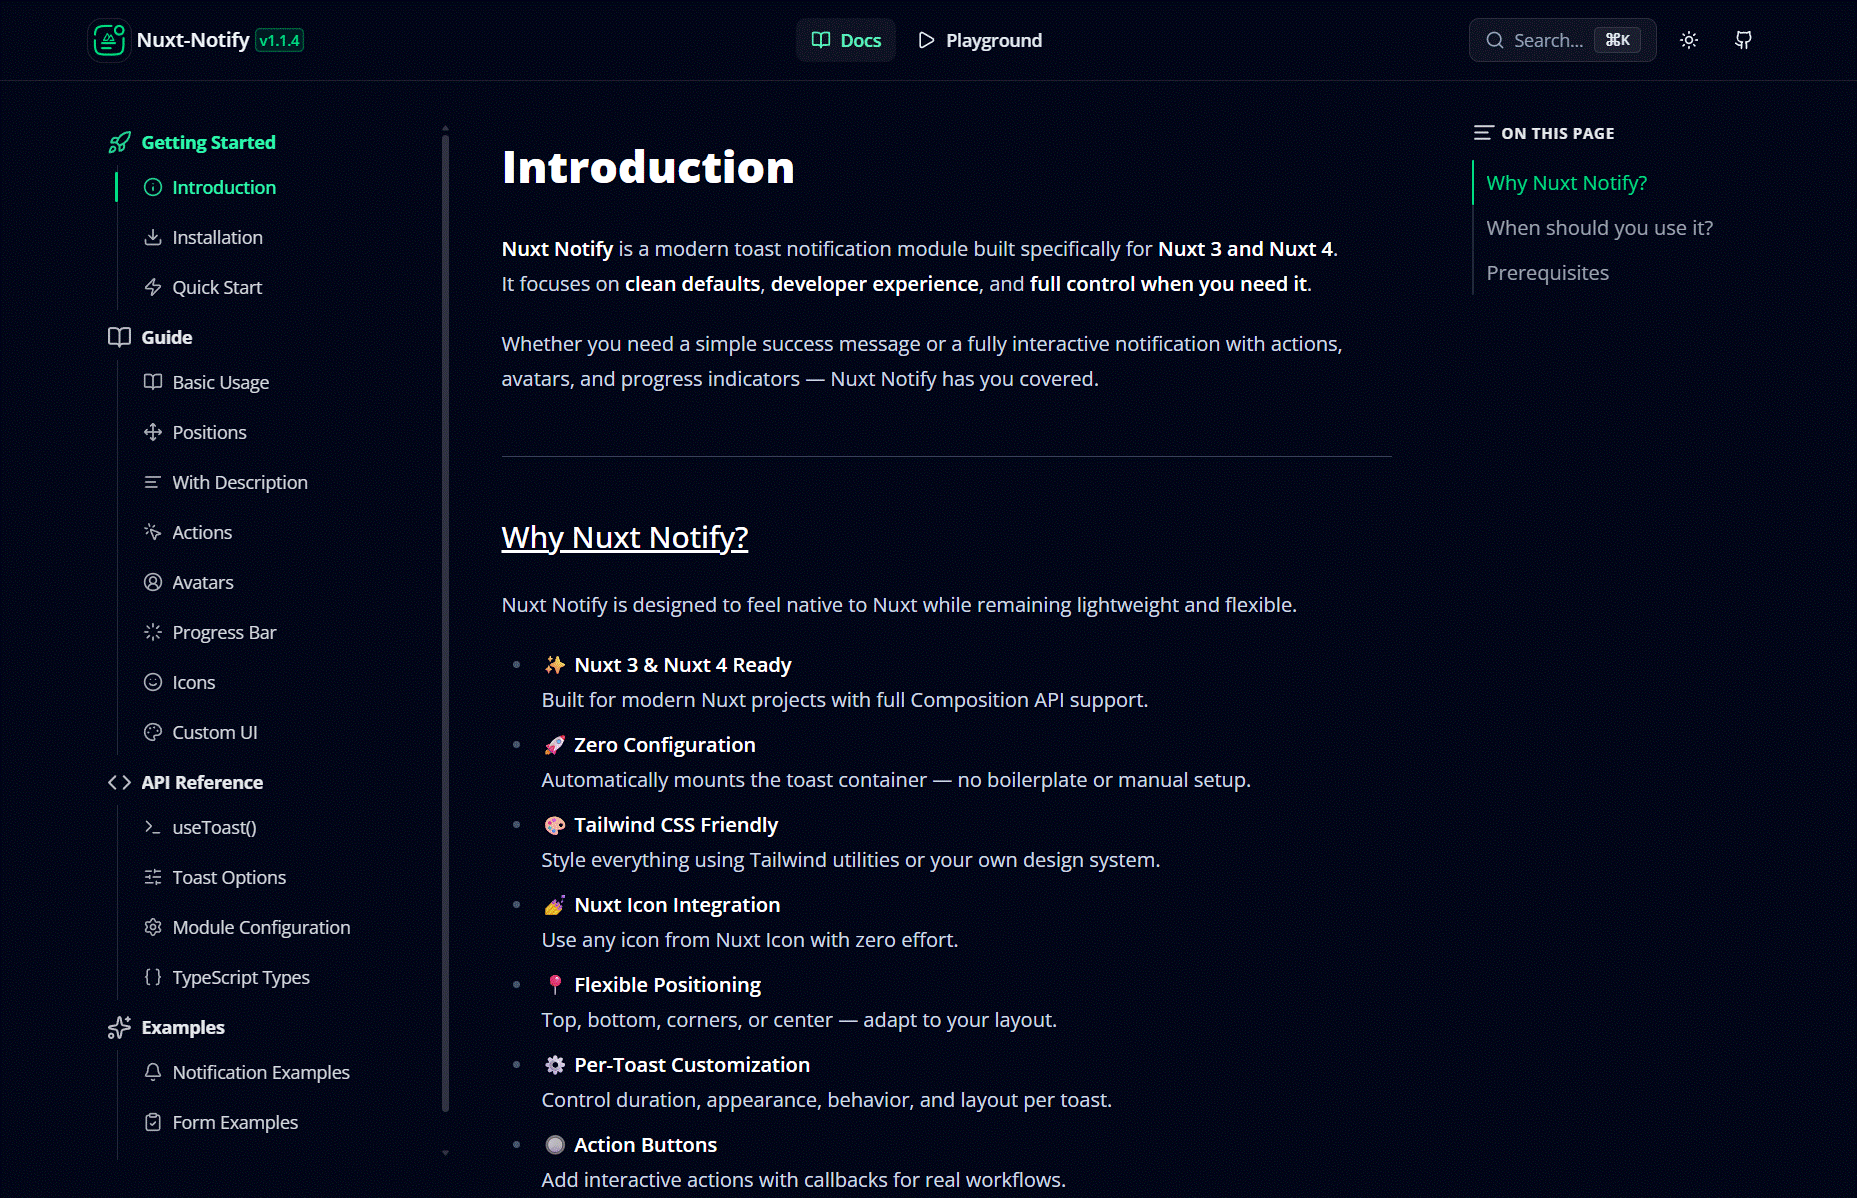Click the Nuxt-Notify logo icon
Screen dimensions: 1857x1198
pyautogui.click(x=108, y=40)
